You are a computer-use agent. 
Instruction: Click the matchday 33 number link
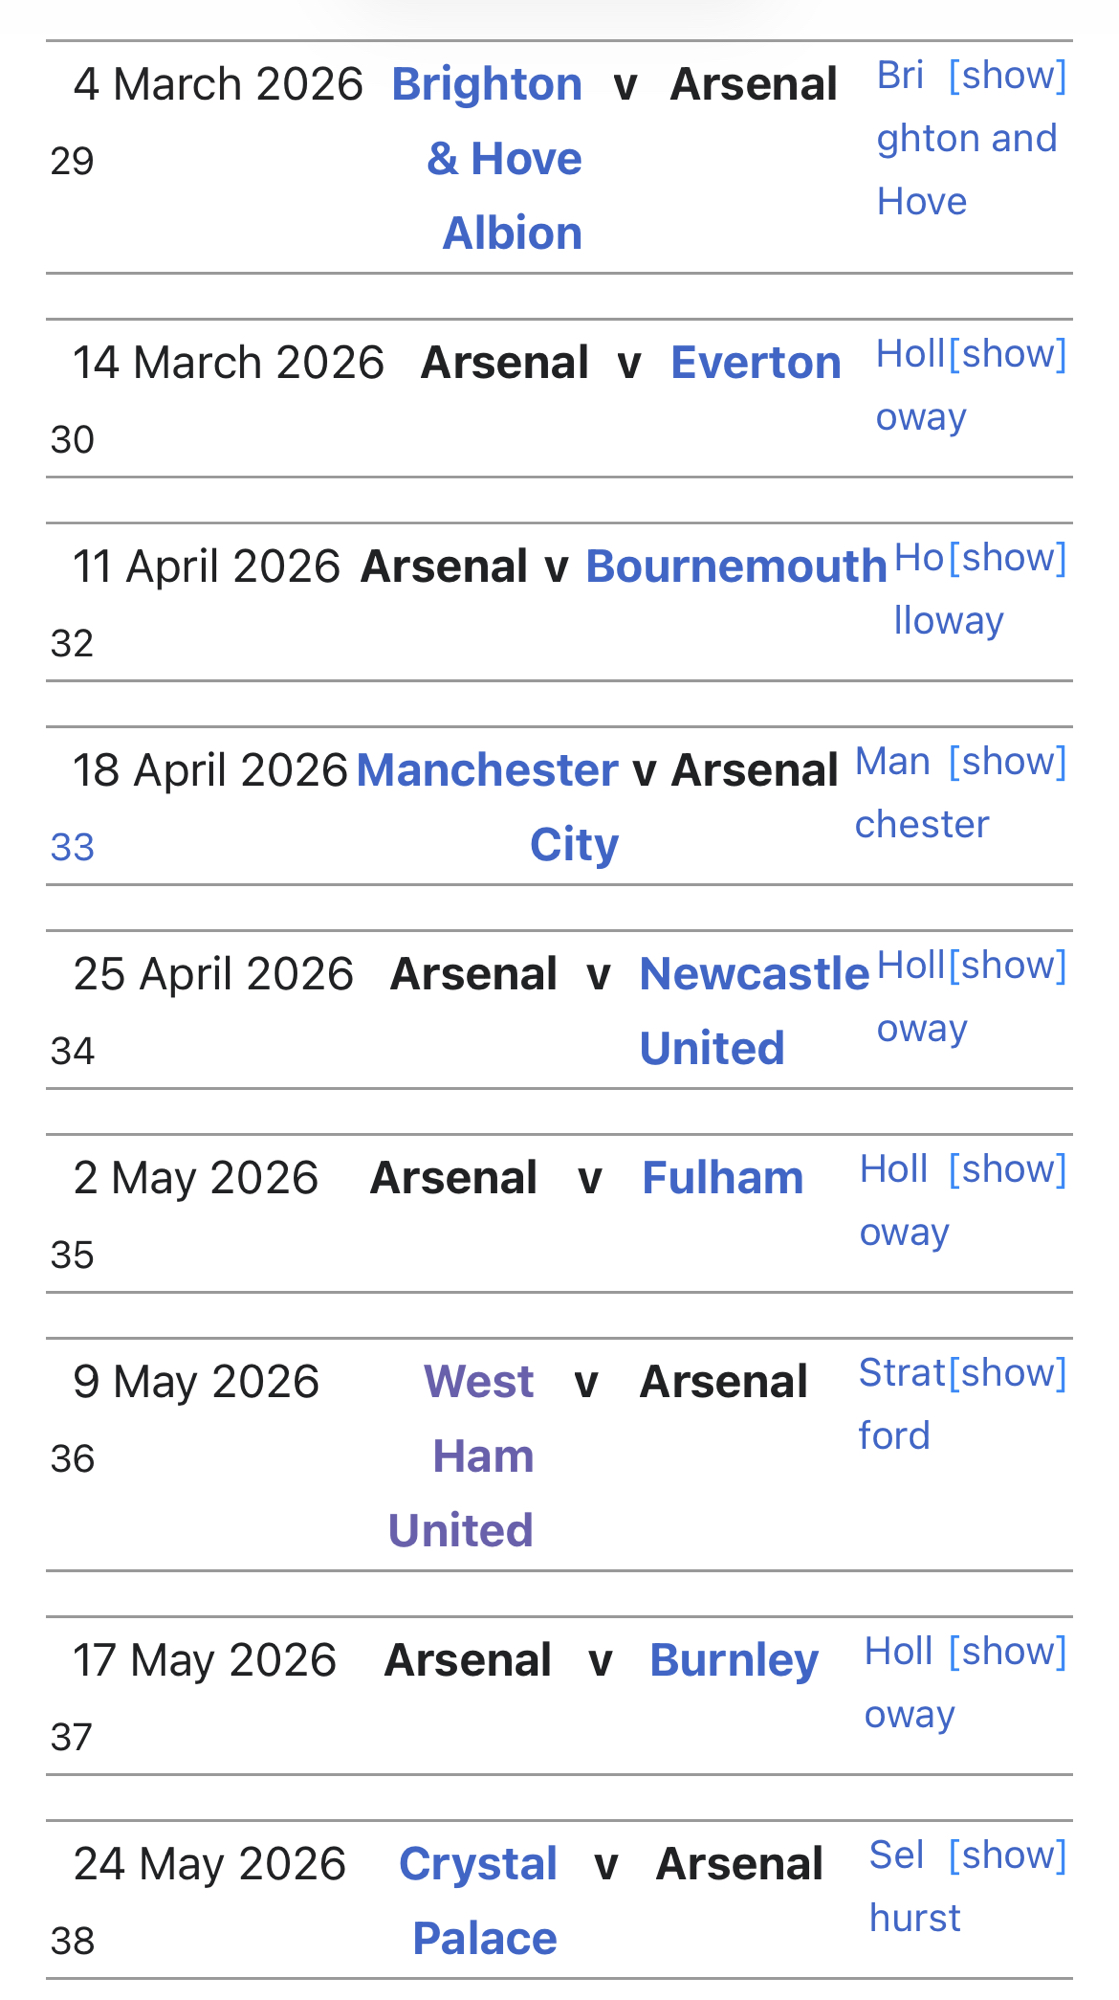click(72, 848)
